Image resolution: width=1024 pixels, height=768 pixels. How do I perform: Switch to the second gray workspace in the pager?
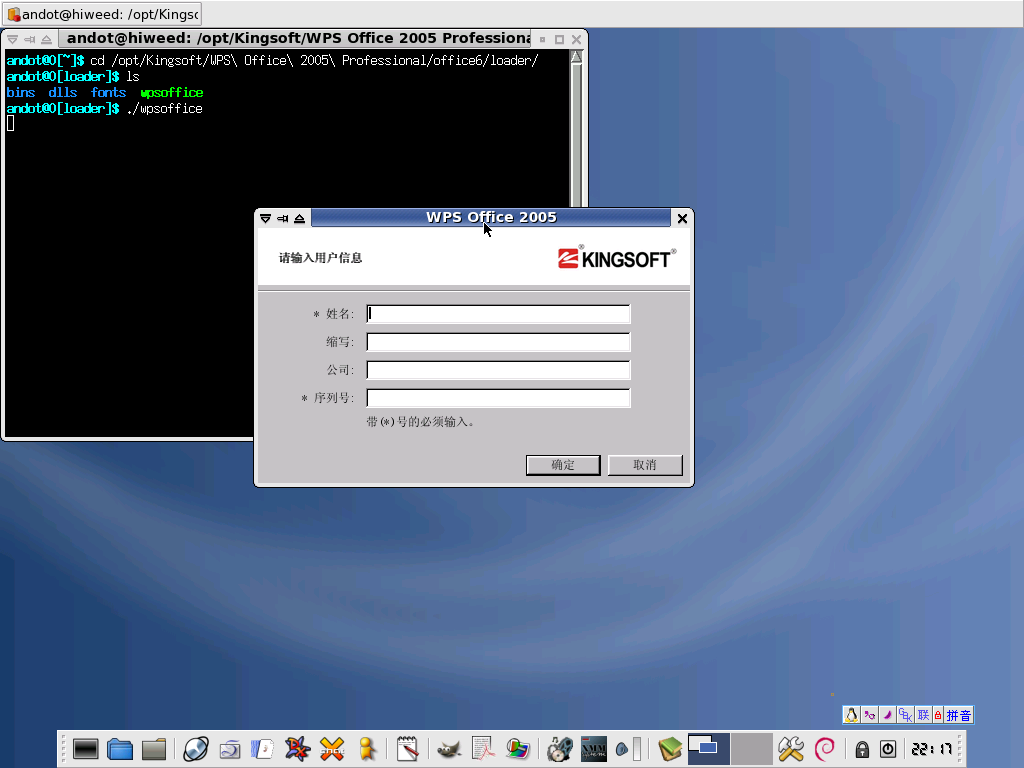752,749
